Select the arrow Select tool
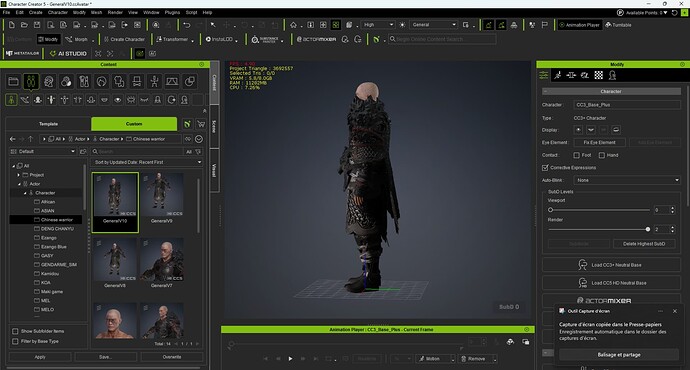This screenshot has height=370, width=690. click(x=213, y=25)
